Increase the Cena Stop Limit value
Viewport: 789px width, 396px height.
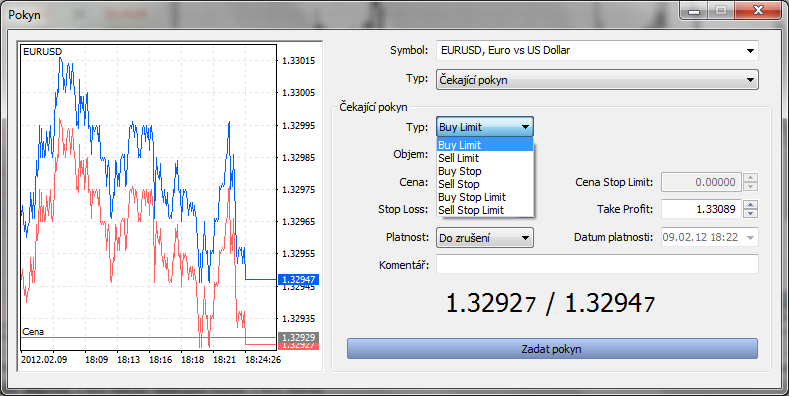[x=751, y=178]
